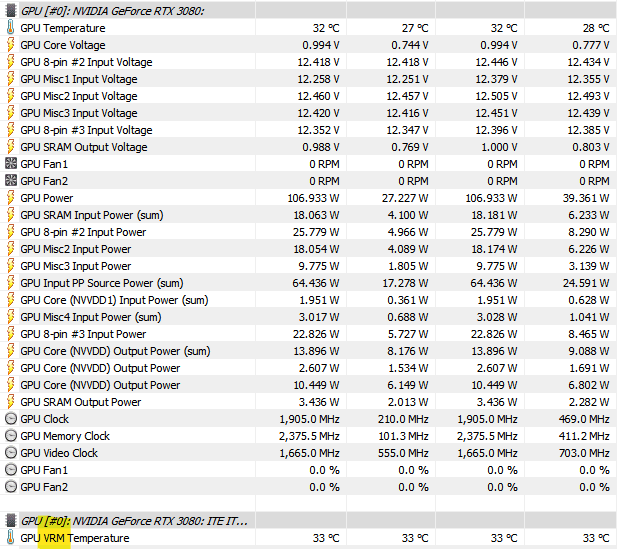Click the 39.361 W average GPU Power value
The image size is (617, 552).
[586, 198]
